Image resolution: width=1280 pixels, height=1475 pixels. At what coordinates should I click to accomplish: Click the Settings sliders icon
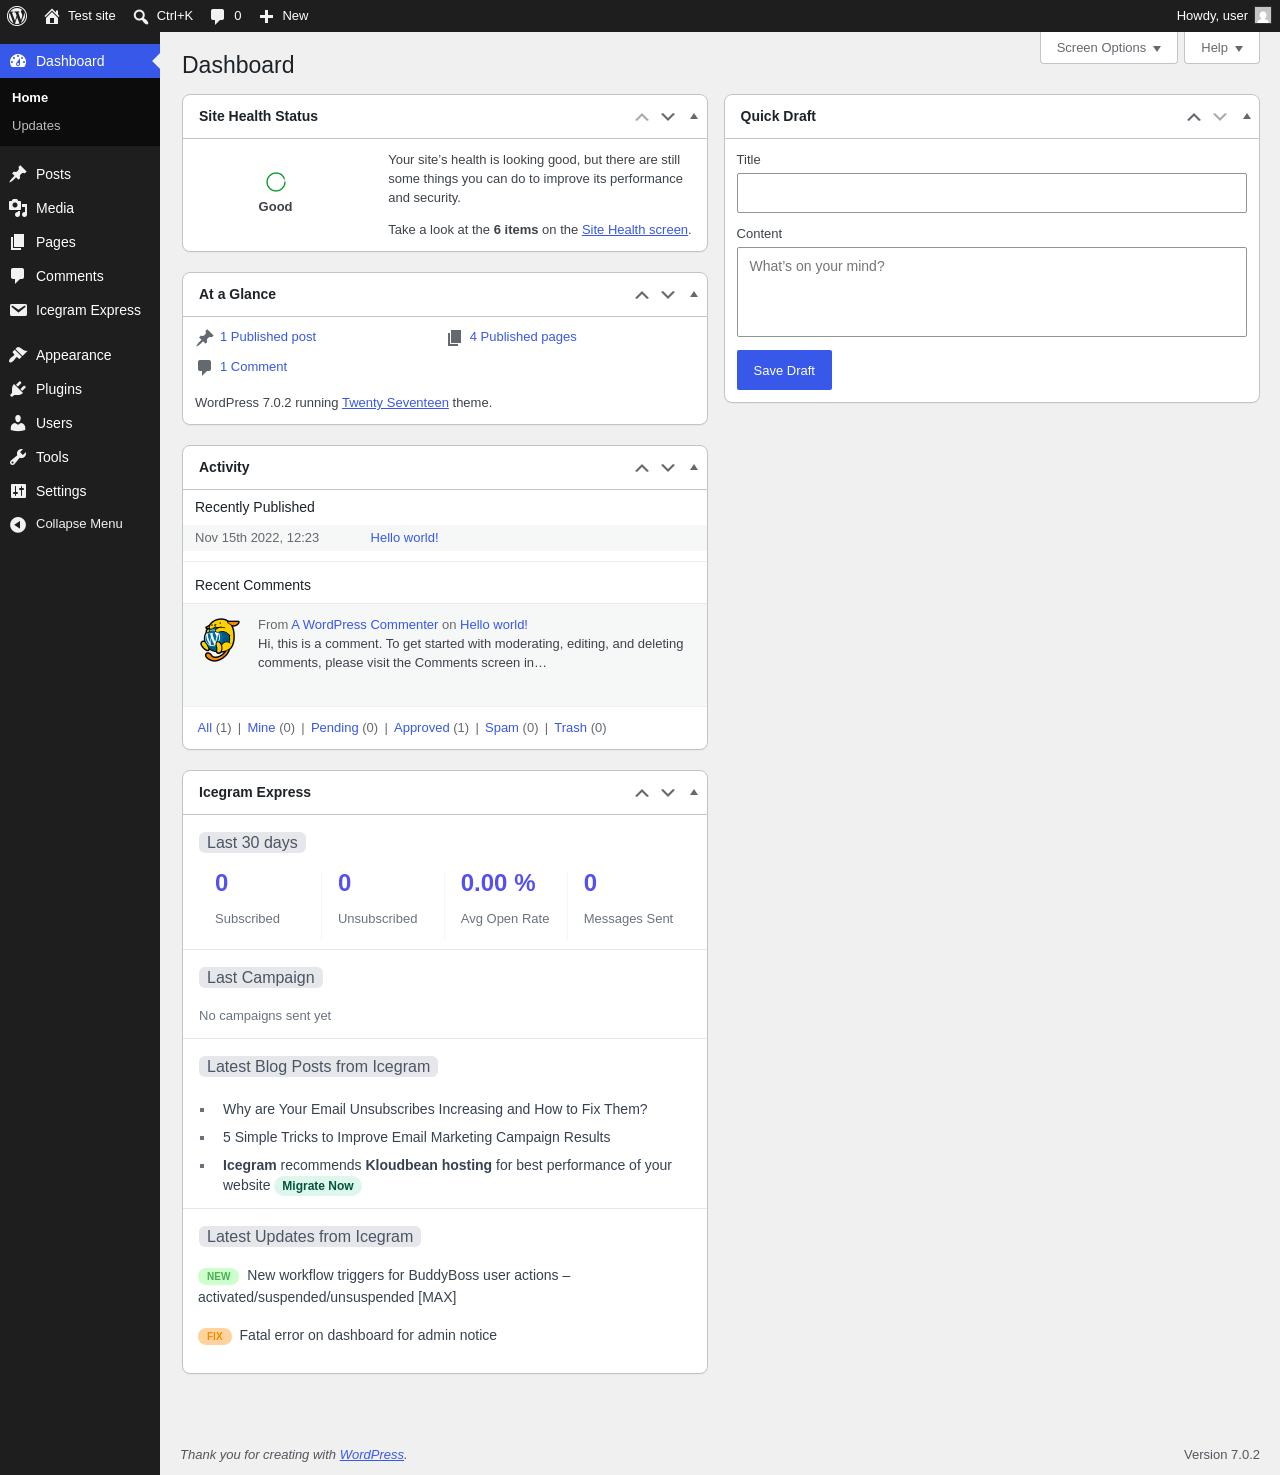pyautogui.click(x=18, y=491)
